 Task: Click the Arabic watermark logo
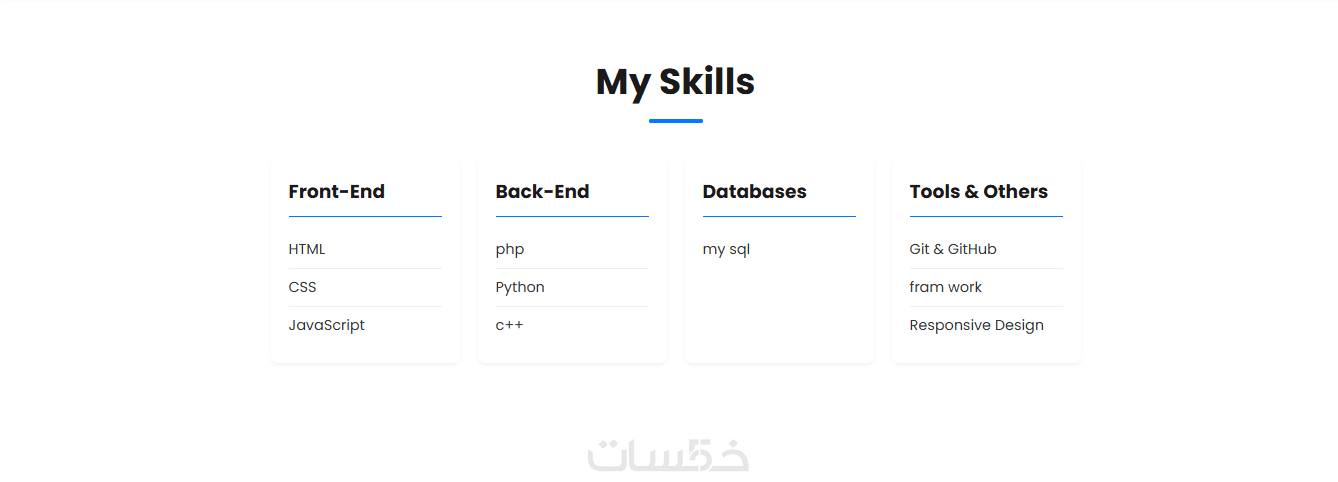click(x=668, y=455)
